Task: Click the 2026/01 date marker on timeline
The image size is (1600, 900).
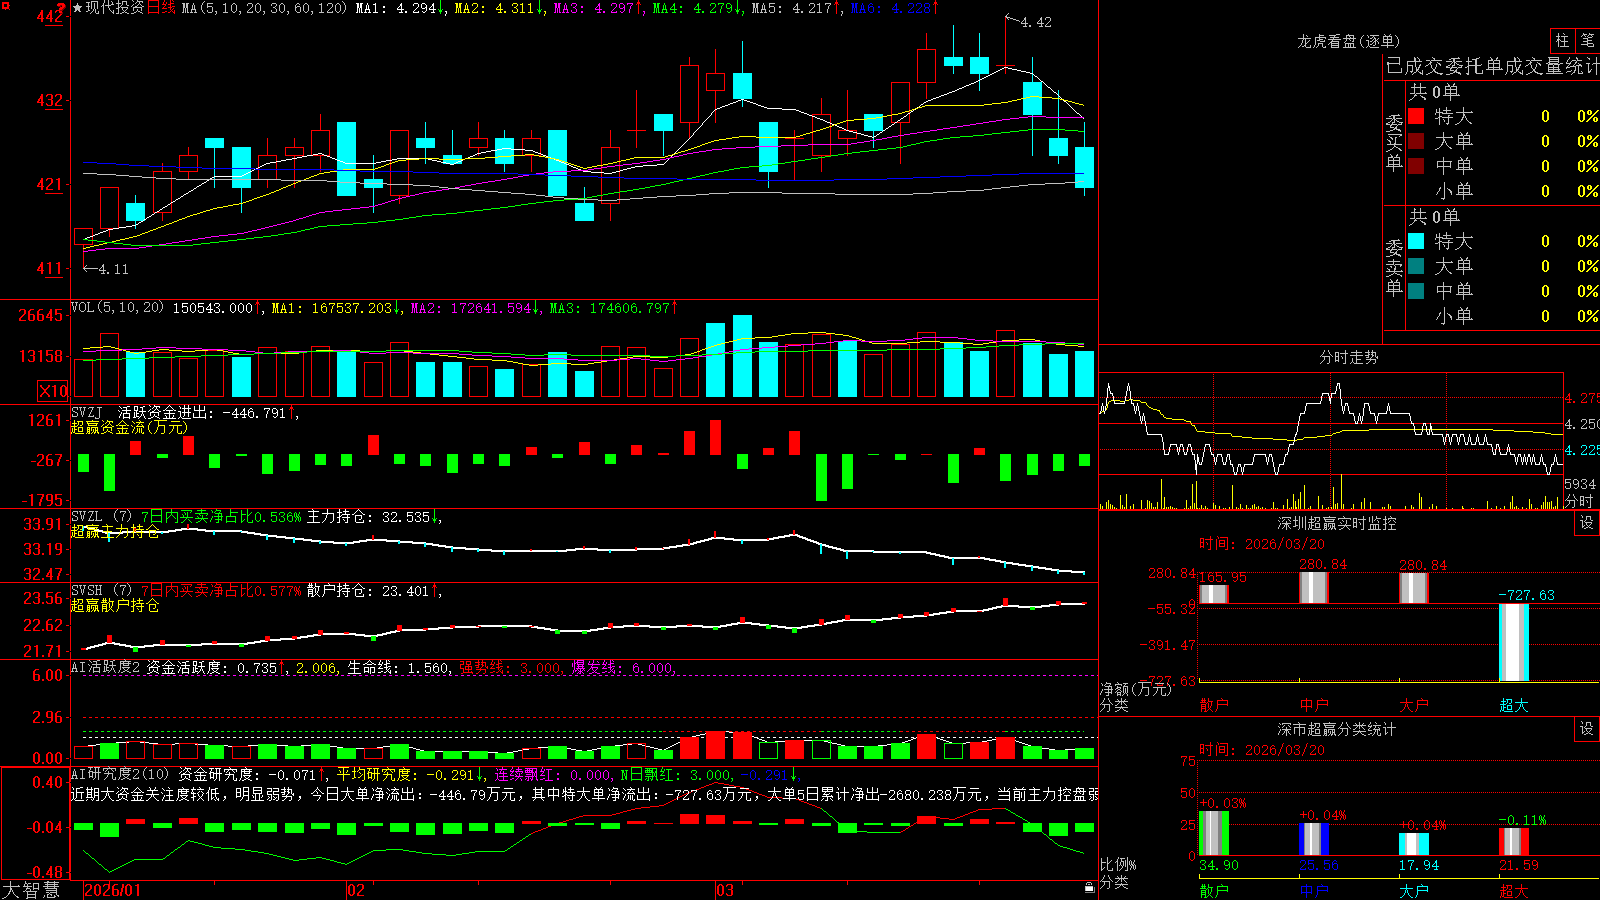Action: 113,890
